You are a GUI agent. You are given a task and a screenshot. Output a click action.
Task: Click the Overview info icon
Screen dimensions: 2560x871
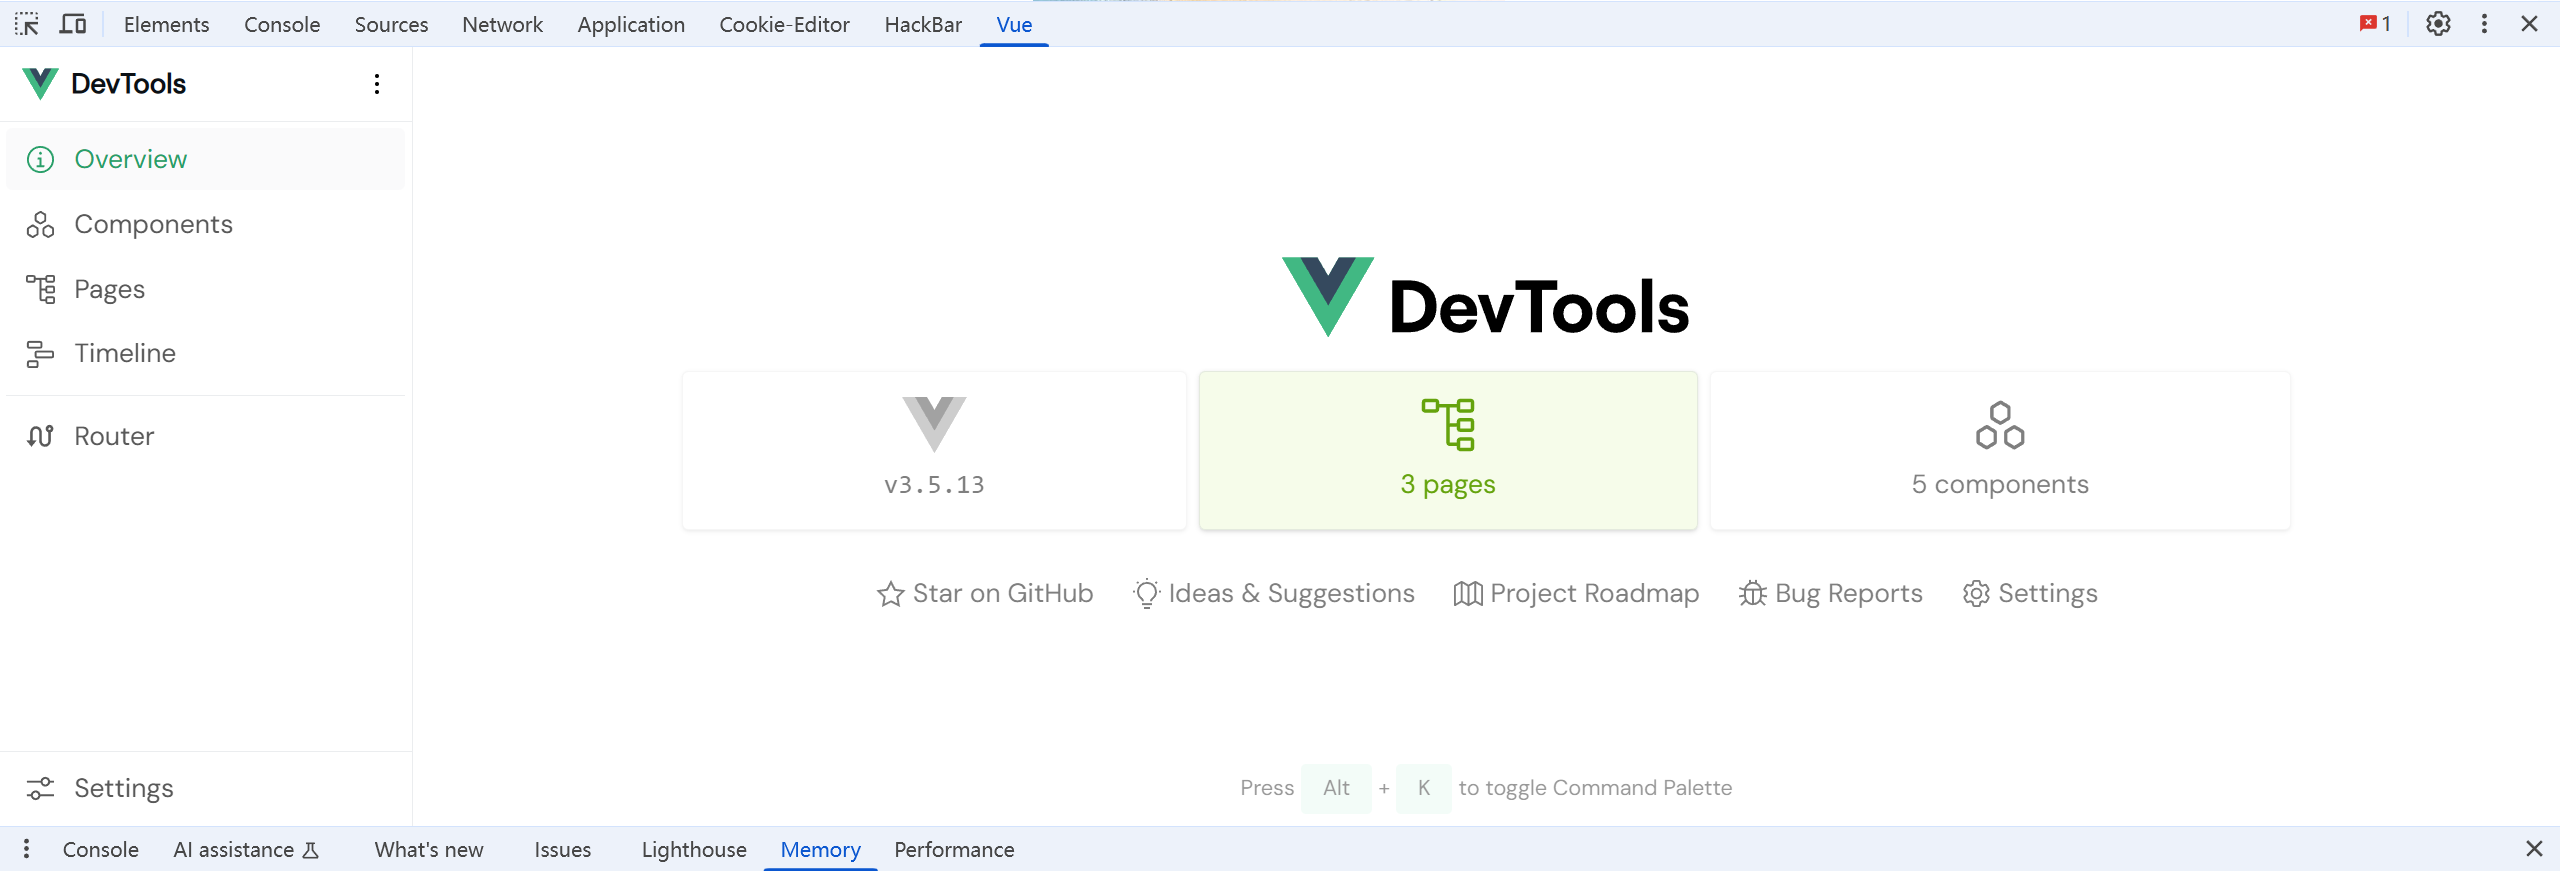click(40, 160)
